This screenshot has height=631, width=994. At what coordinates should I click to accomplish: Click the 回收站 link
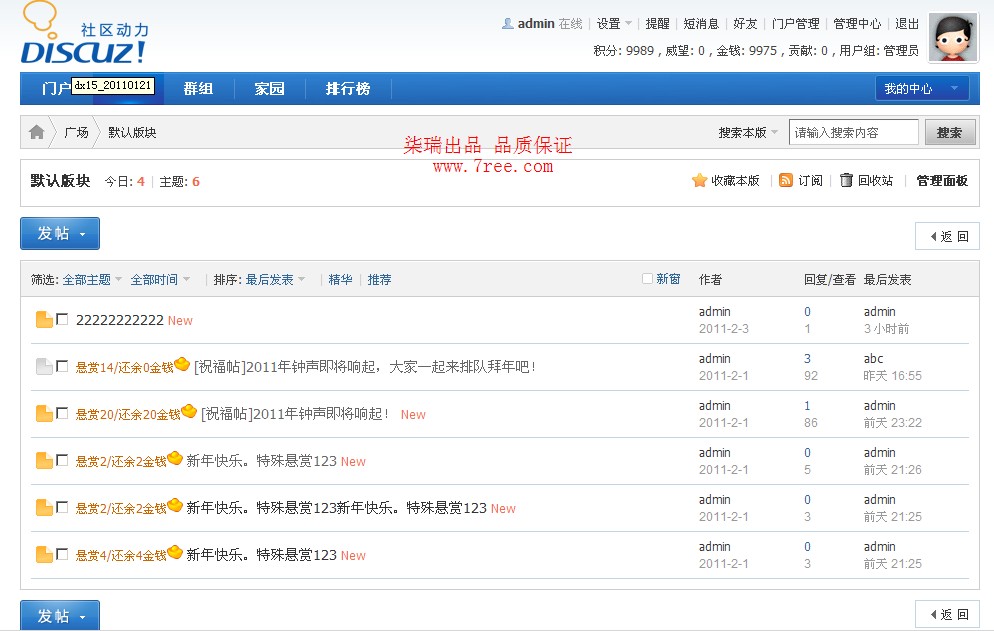coord(875,181)
